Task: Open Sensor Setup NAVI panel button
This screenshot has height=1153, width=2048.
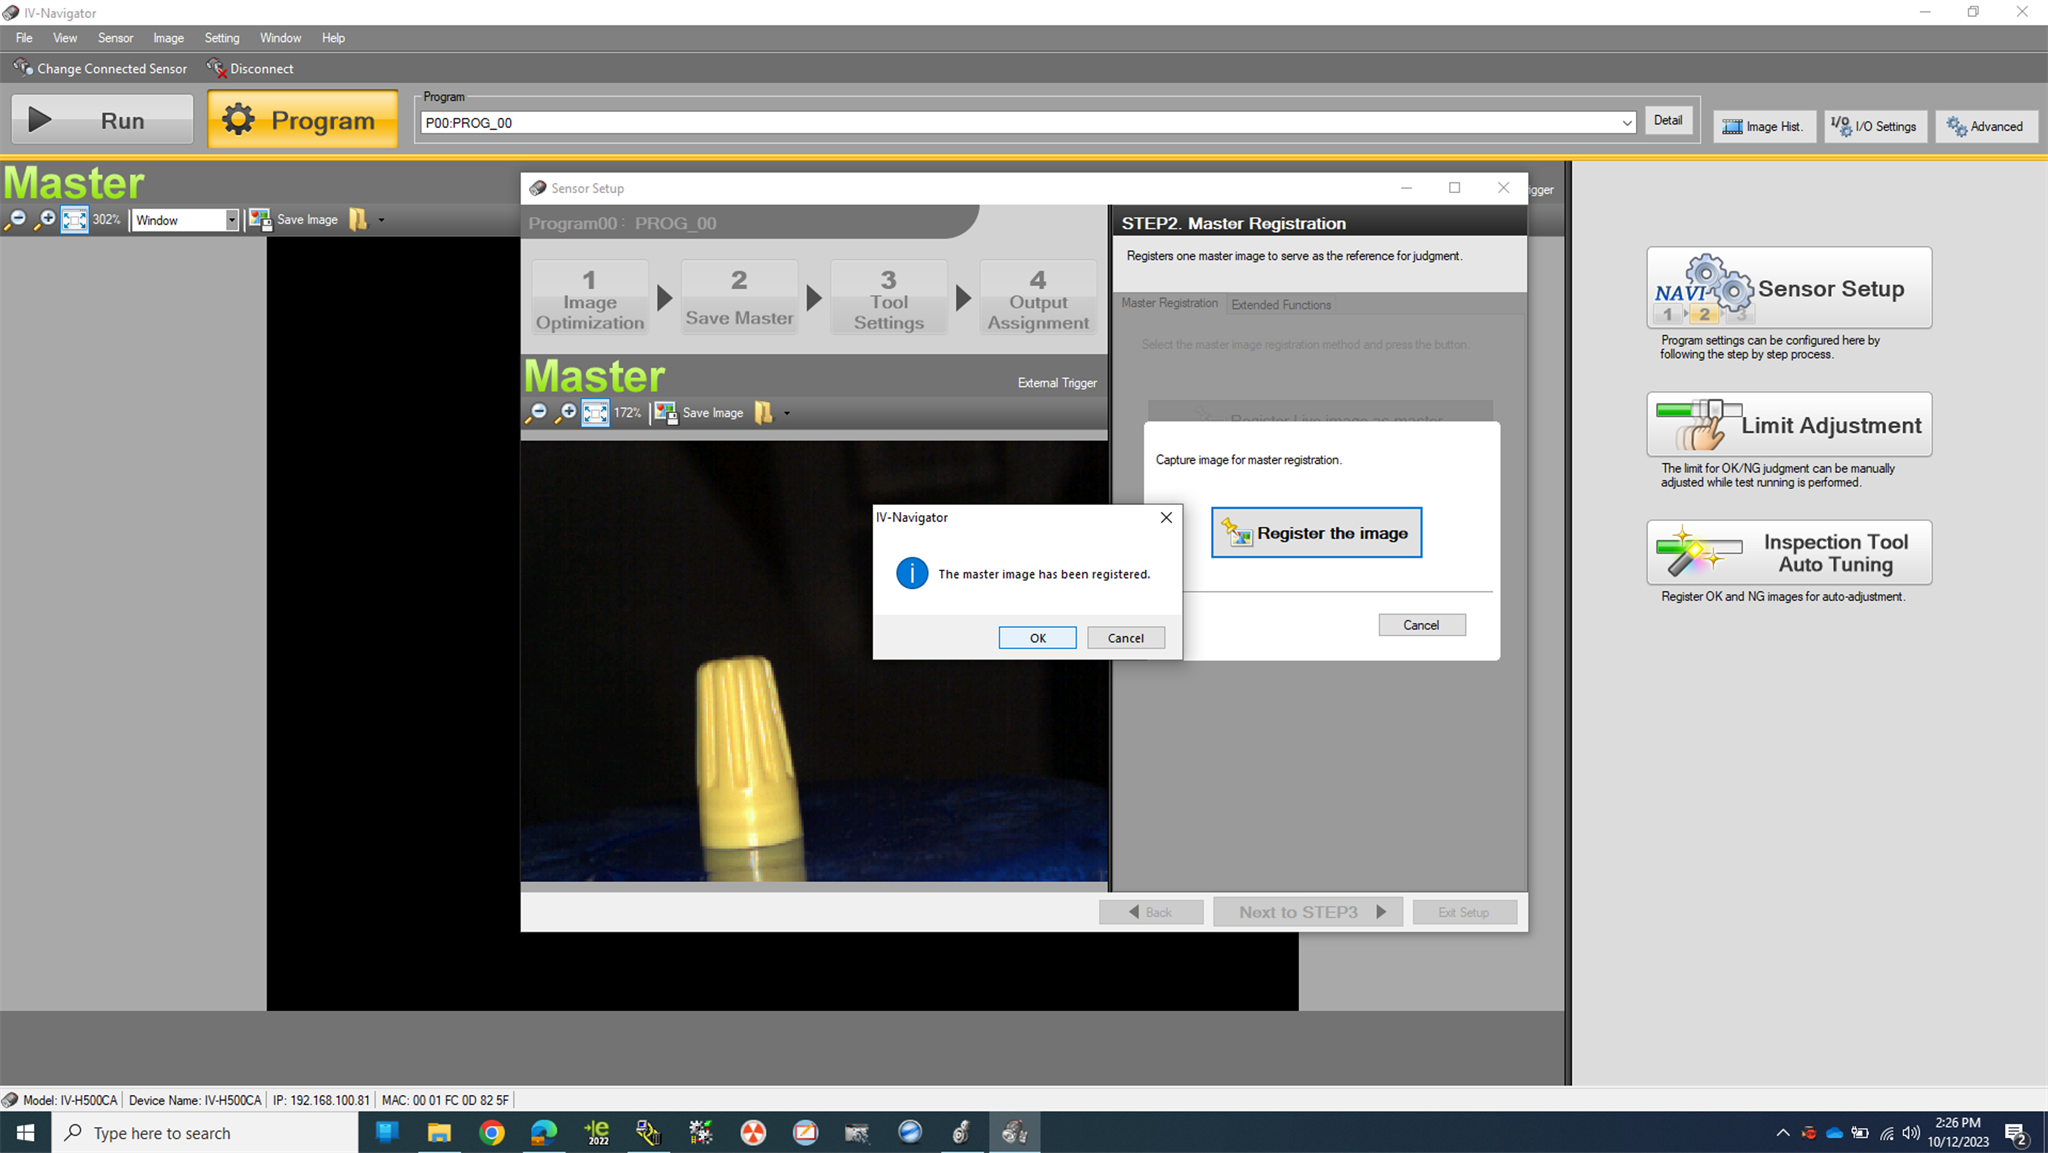Action: [x=1789, y=288]
